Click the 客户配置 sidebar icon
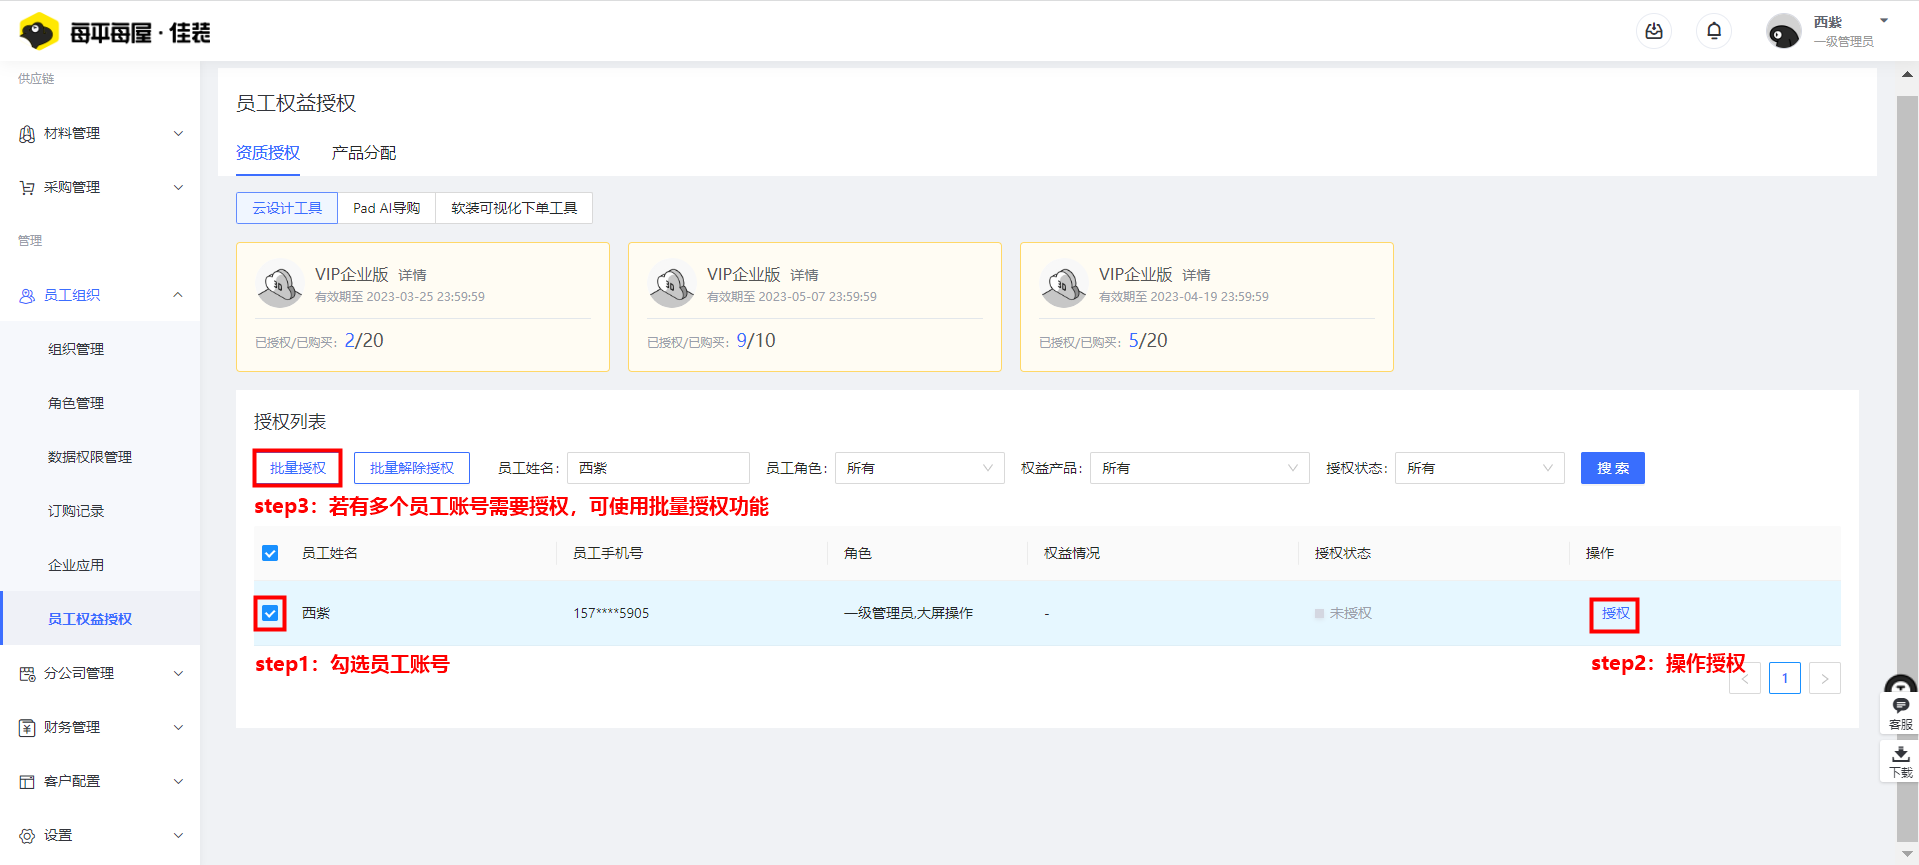The image size is (1919, 865). pos(27,782)
